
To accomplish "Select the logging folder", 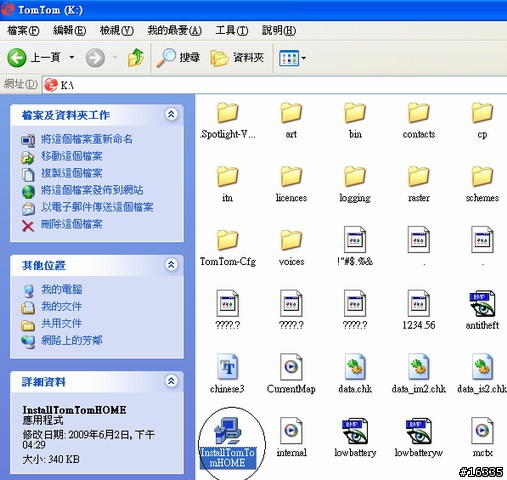I will click(355, 176).
